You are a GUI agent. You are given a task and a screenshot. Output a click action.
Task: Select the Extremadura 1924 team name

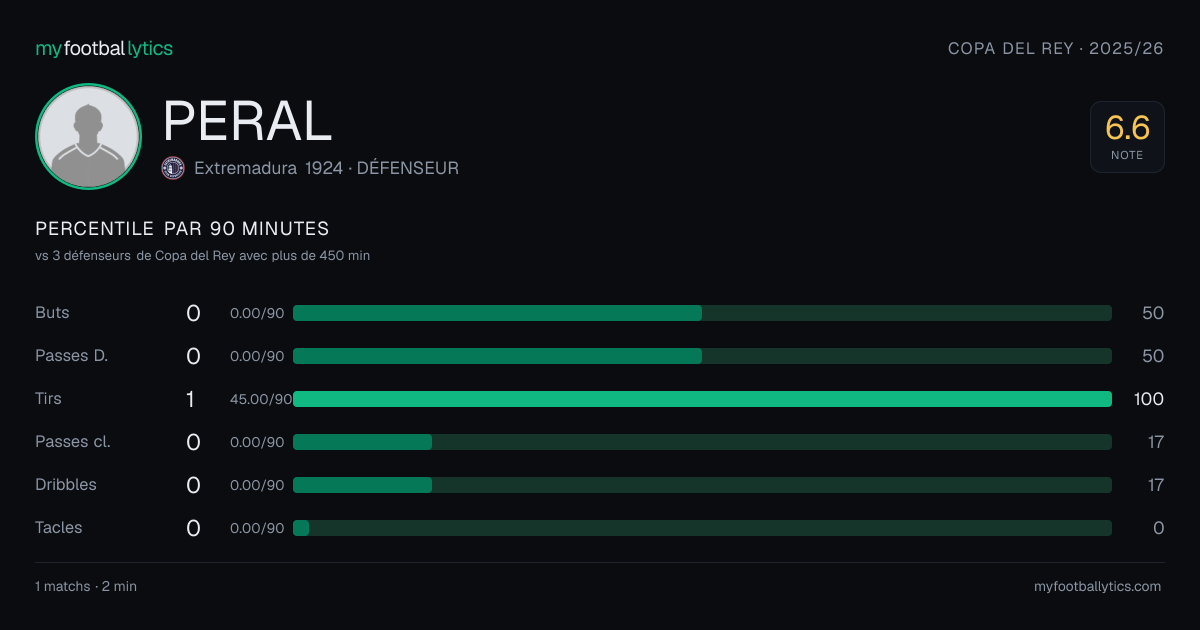268,168
